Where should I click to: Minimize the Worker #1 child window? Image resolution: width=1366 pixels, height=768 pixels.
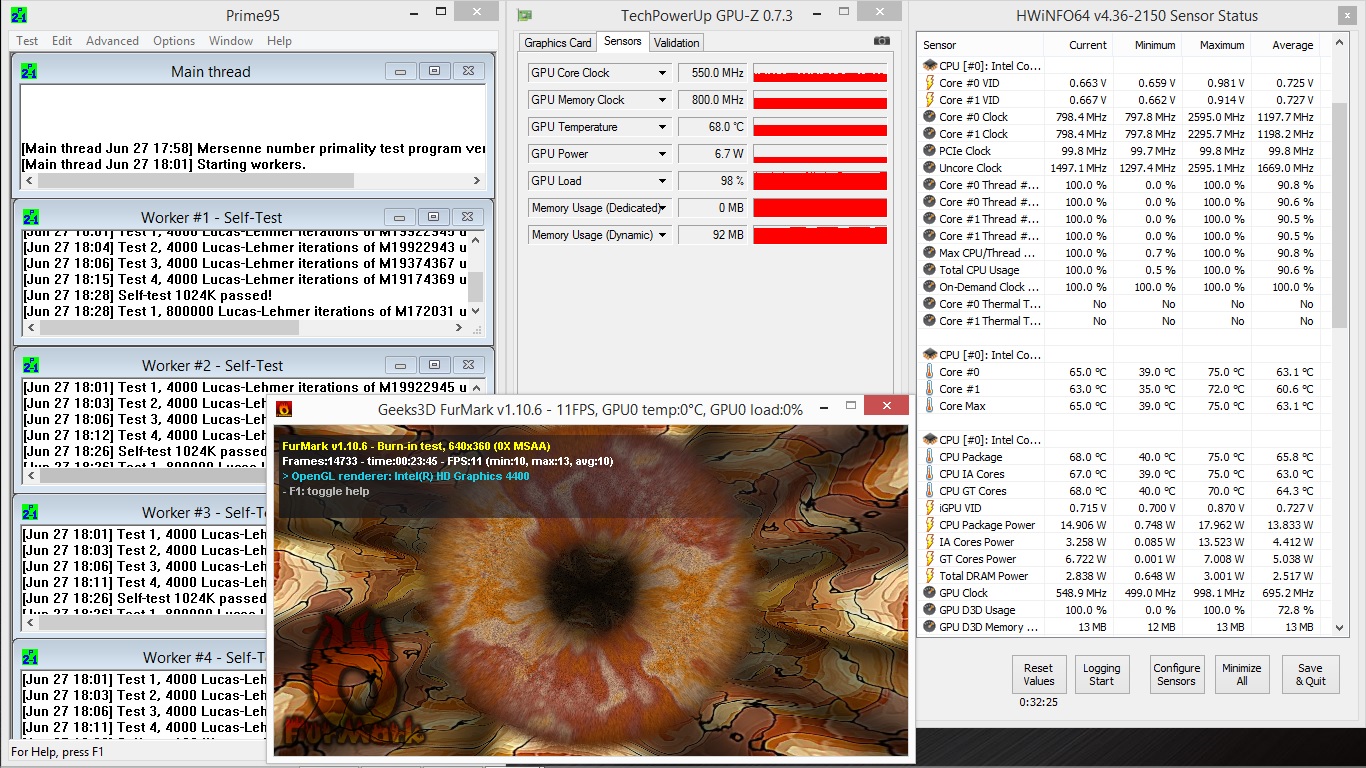[399, 217]
